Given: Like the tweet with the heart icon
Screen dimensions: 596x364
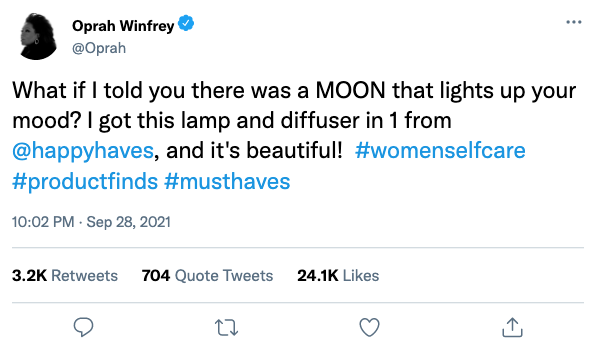Looking at the screenshot, I should click(369, 327).
